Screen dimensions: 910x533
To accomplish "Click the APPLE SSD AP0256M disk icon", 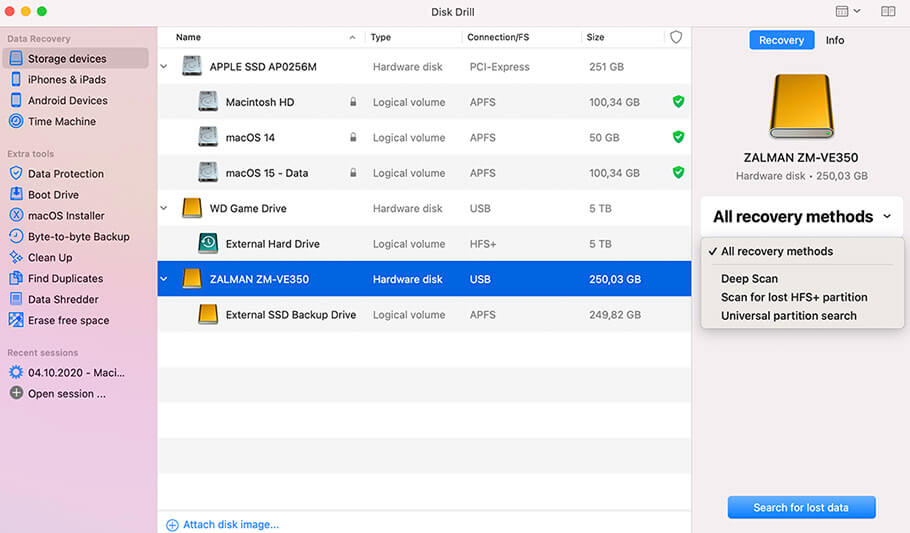I will pos(192,66).
